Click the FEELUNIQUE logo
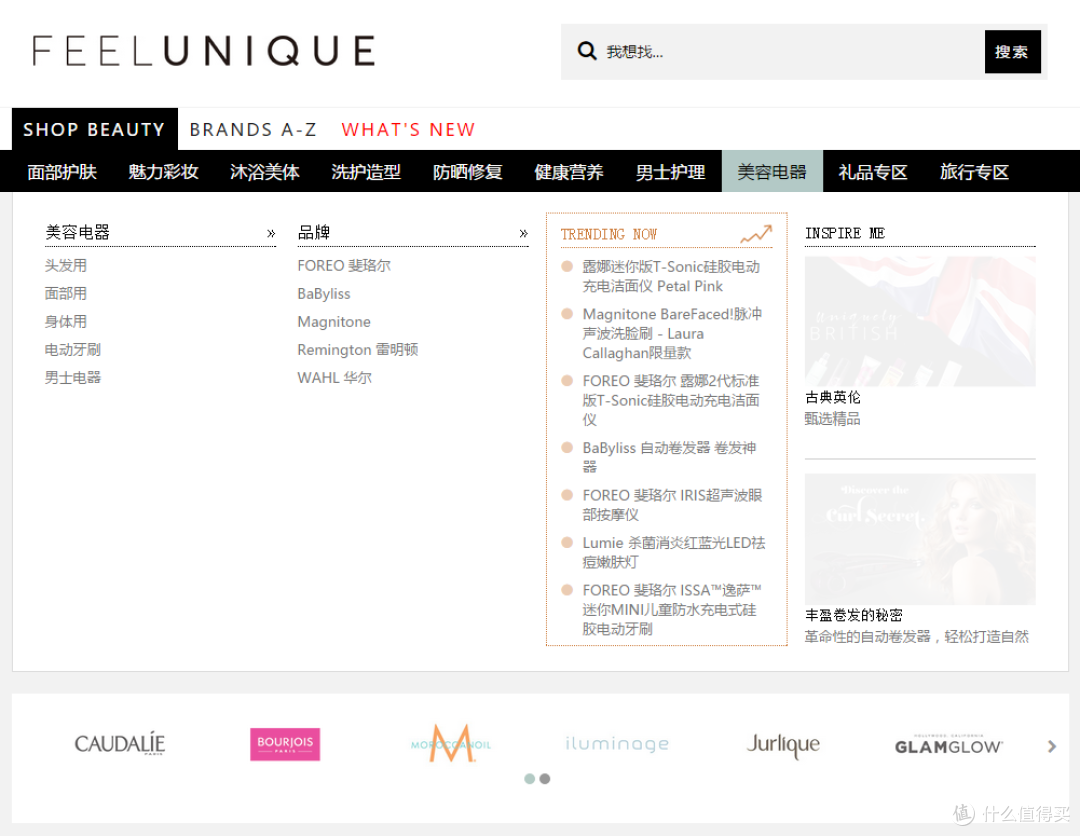This screenshot has height=836, width=1080. pos(204,51)
